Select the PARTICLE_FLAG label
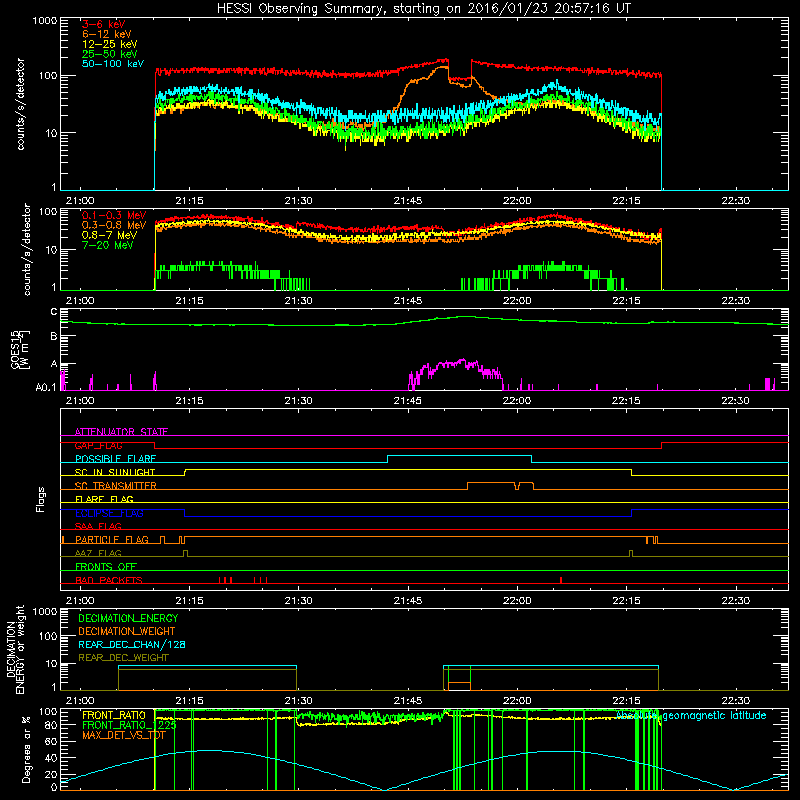The image size is (800, 800). (x=112, y=539)
